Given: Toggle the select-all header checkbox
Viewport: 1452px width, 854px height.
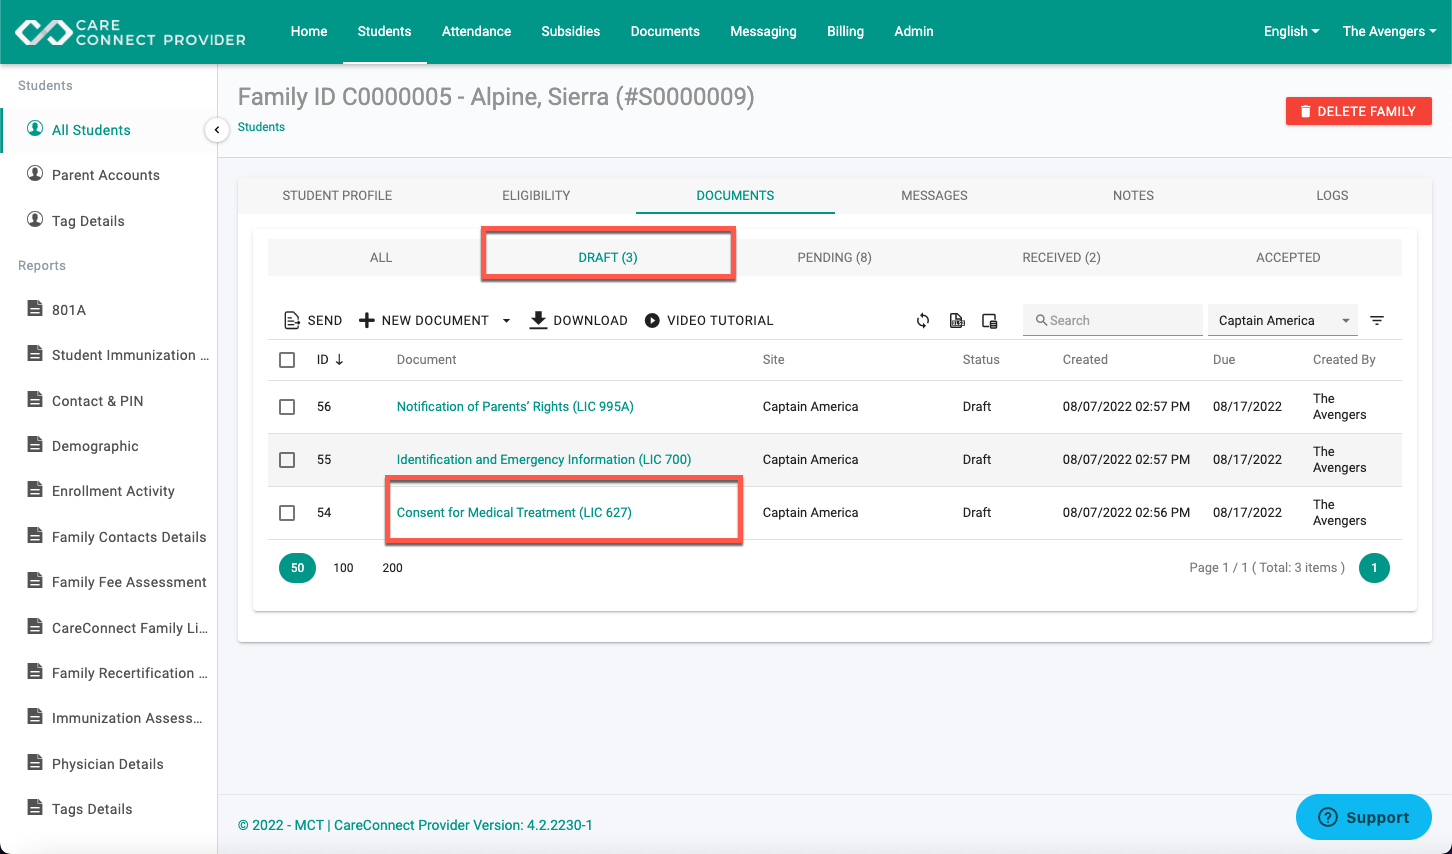Looking at the screenshot, I should coord(287,360).
